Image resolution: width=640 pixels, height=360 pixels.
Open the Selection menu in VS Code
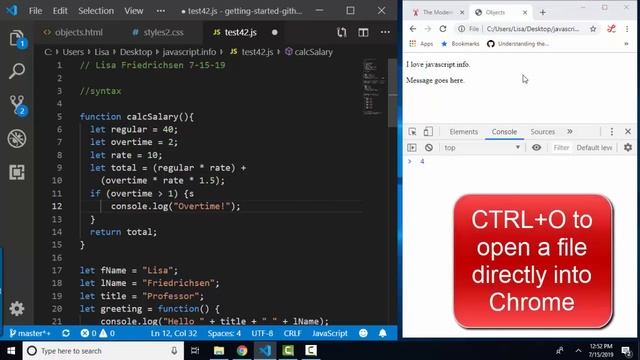point(96,11)
